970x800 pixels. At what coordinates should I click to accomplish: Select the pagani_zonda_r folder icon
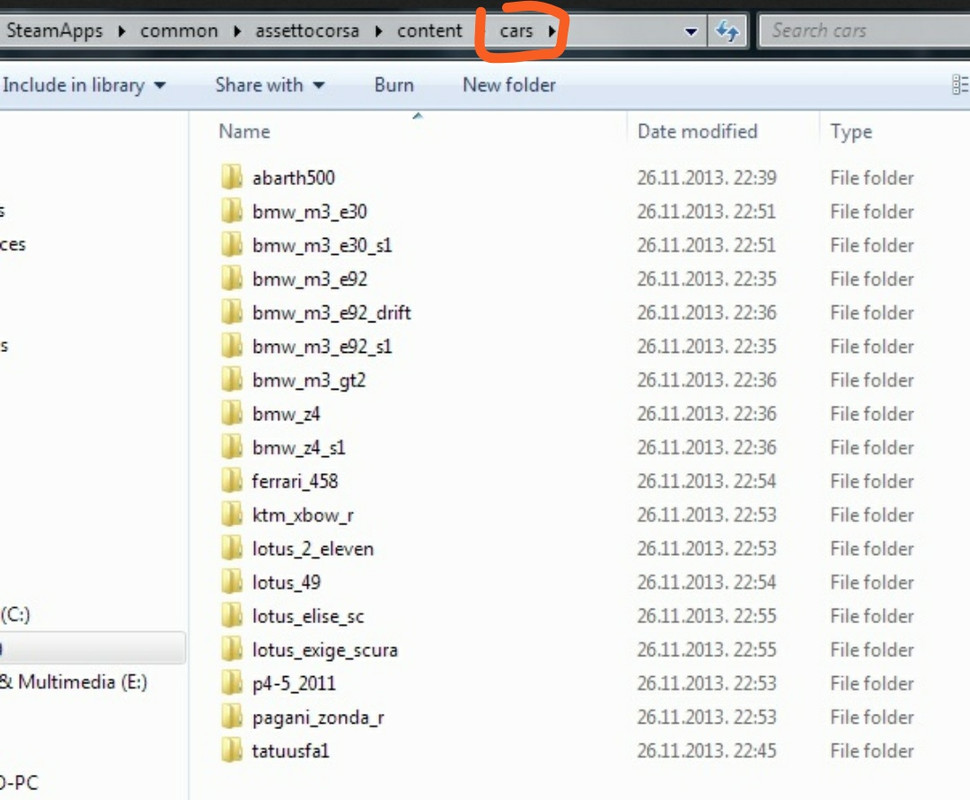tap(231, 717)
